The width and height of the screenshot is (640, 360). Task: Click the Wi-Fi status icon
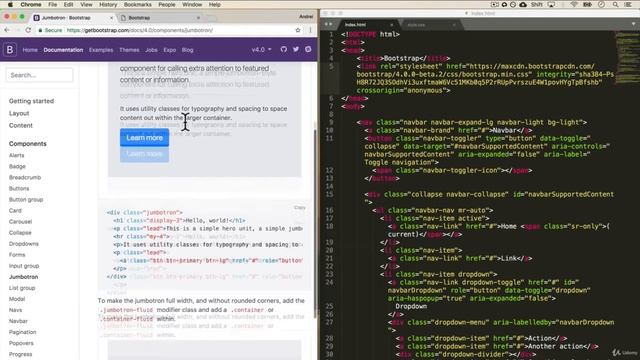pos(574,4)
